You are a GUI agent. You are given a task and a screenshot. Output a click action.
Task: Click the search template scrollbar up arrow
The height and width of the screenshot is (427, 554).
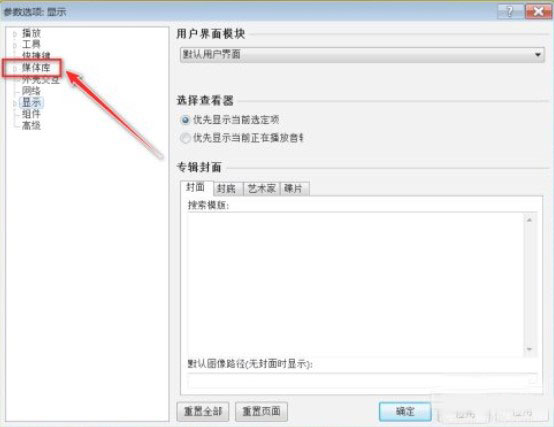pos(529,220)
